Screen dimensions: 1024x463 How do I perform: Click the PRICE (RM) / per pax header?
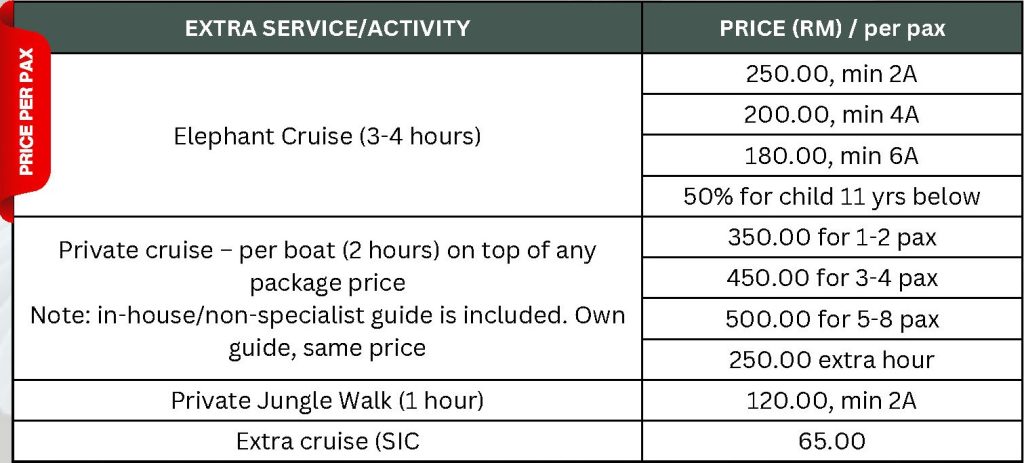pyautogui.click(x=832, y=28)
